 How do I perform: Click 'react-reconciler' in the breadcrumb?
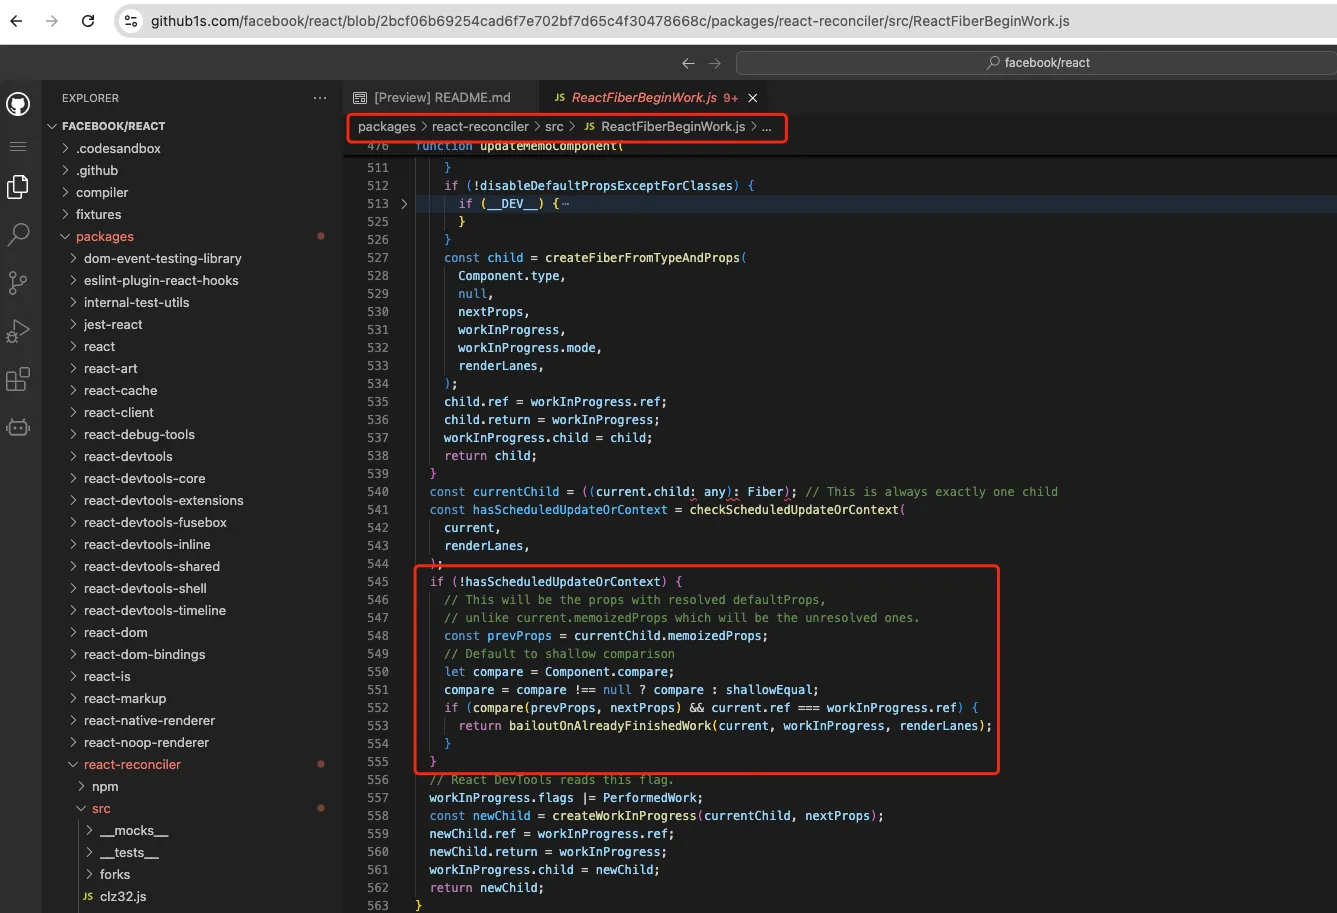point(480,127)
